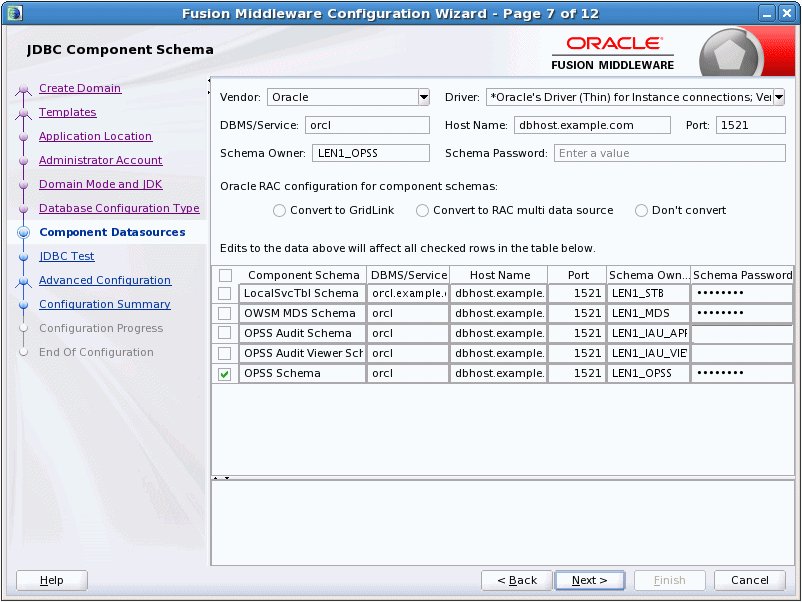This screenshot has width=802, height=602.
Task: Click the LEN1_MDS schema owner cell
Action: [649, 314]
